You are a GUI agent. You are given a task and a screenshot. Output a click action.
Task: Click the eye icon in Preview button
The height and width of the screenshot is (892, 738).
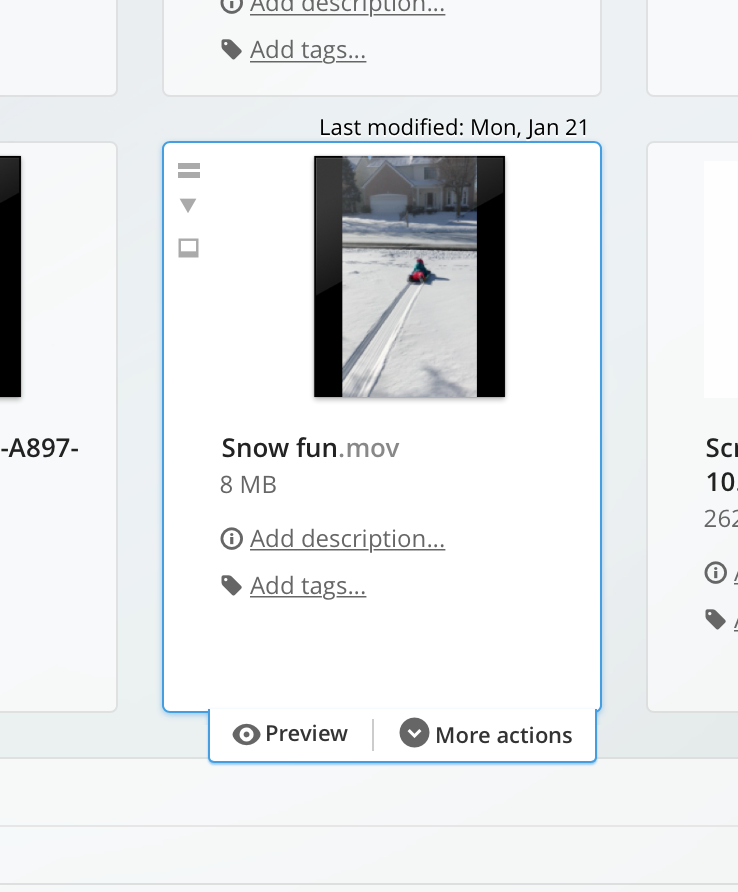(x=246, y=734)
